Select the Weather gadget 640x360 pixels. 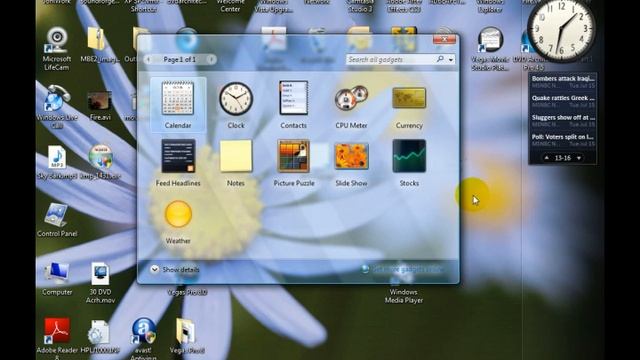point(178,222)
